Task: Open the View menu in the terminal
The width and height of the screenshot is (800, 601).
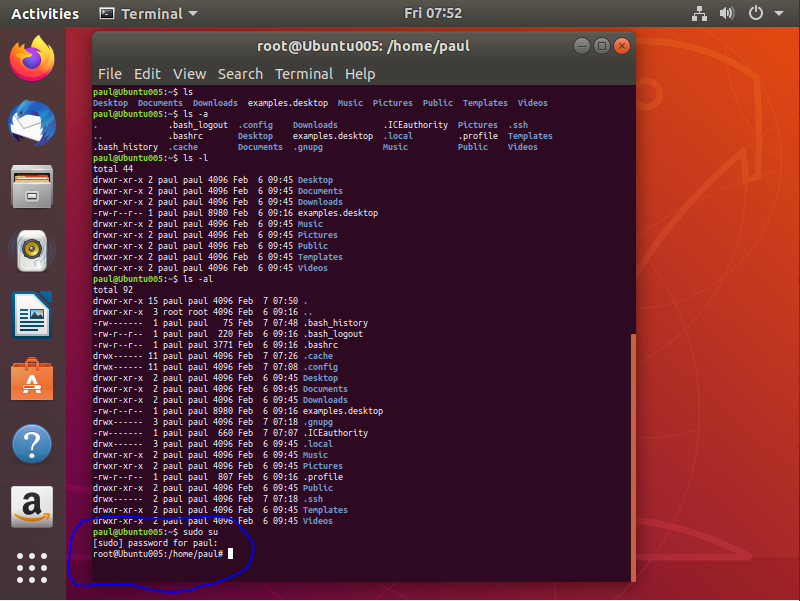Action: click(x=189, y=74)
